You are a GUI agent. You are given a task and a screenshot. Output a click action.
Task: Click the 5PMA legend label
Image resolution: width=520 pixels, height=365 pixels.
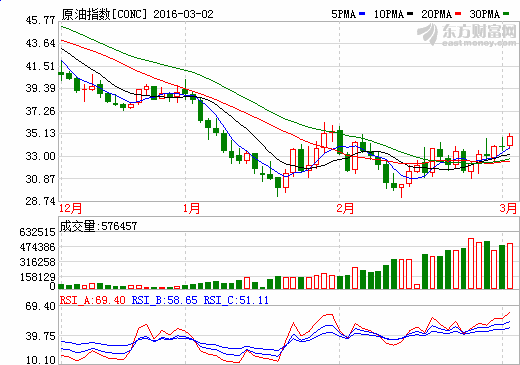point(343,14)
